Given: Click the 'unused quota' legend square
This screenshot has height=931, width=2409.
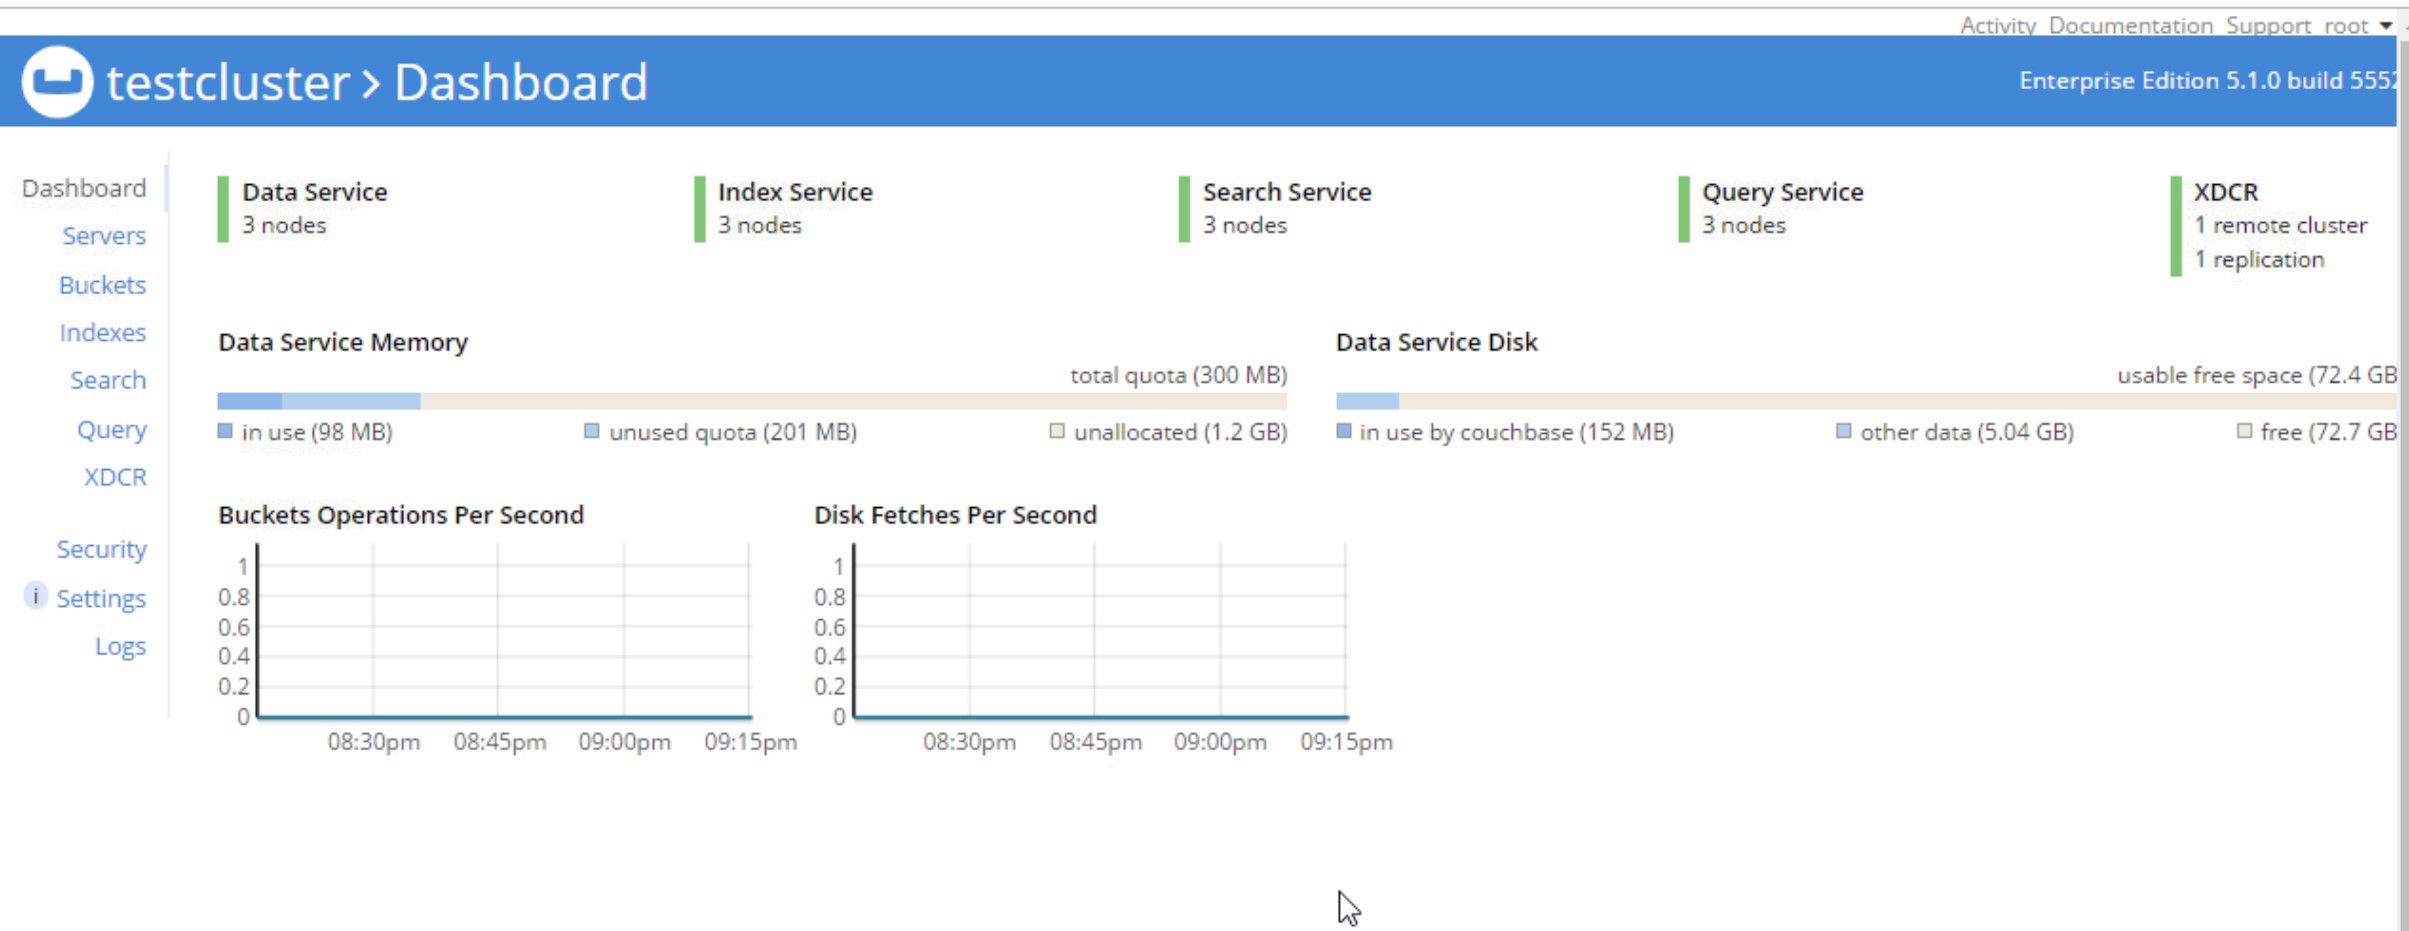Looking at the screenshot, I should tap(592, 431).
